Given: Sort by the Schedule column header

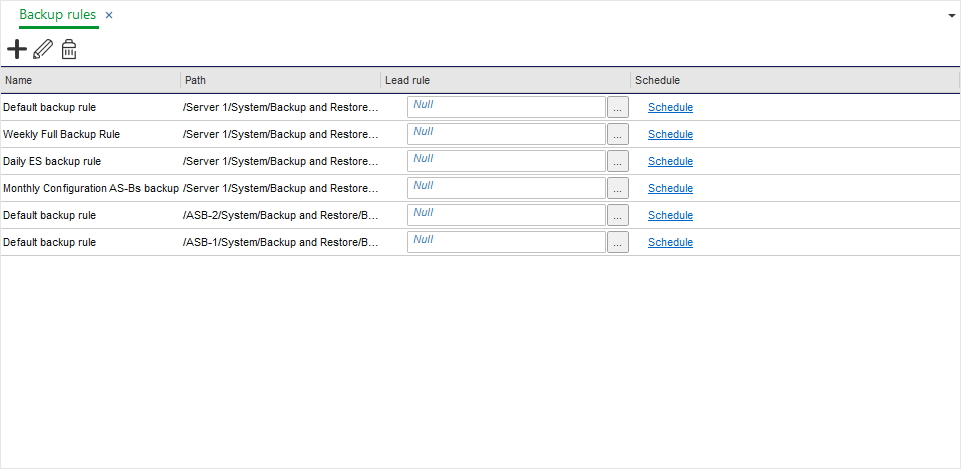Looking at the screenshot, I should coord(794,80).
